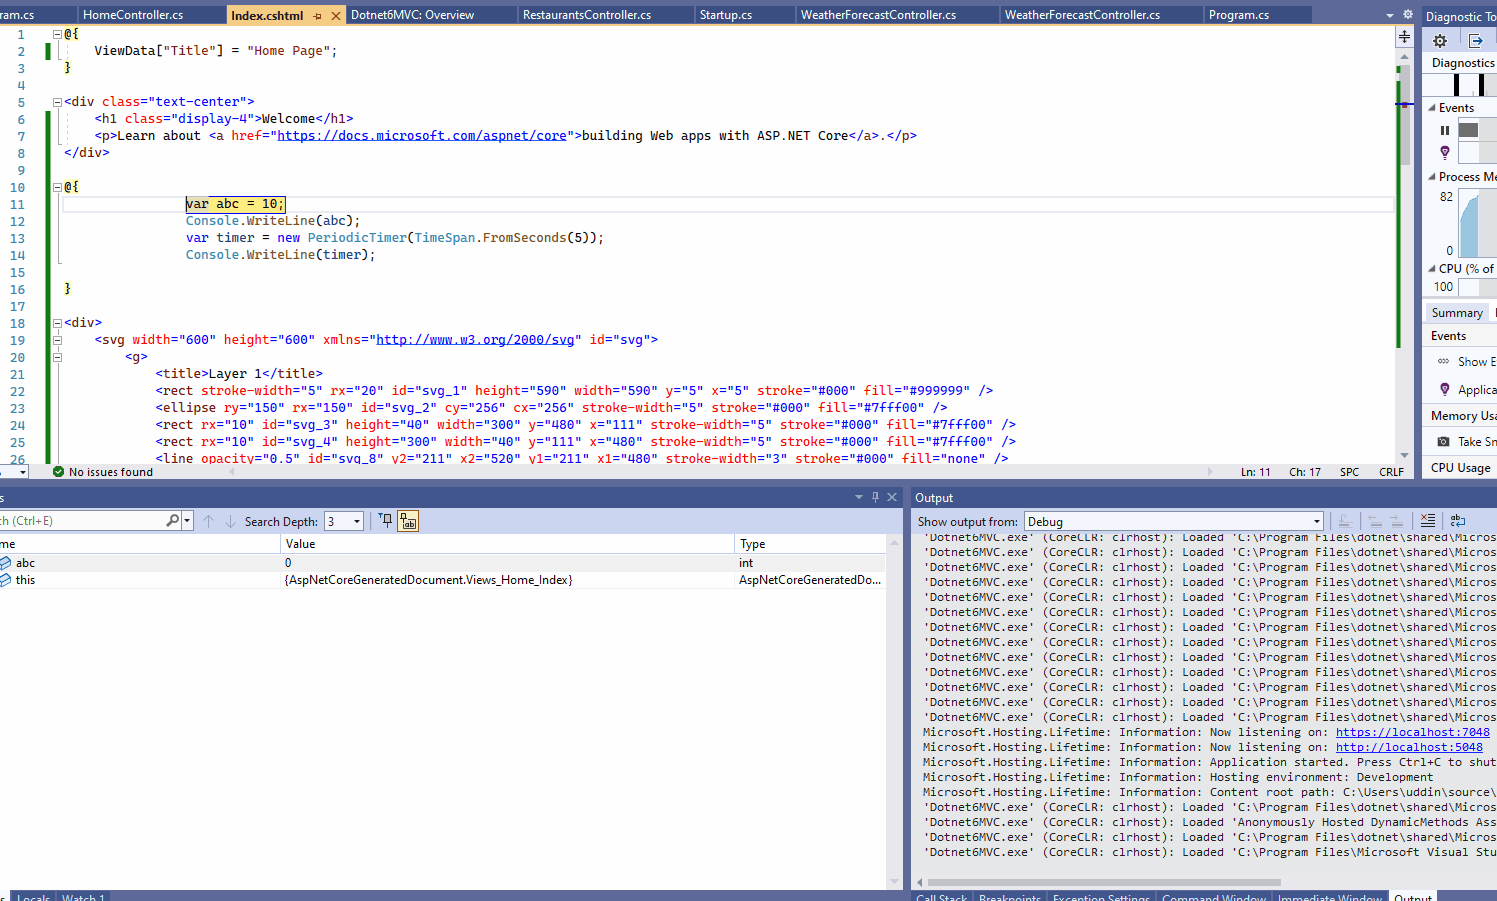
Task: Collapse the Process Memory graph section
Action: click(x=1432, y=177)
